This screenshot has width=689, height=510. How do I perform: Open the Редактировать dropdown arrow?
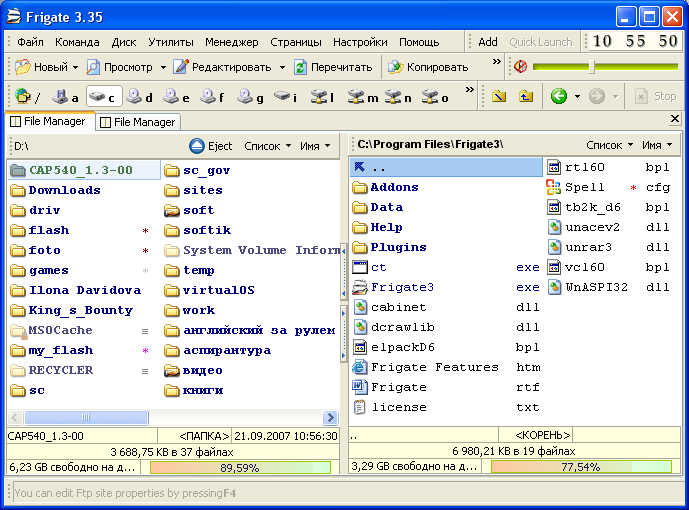click(282, 67)
